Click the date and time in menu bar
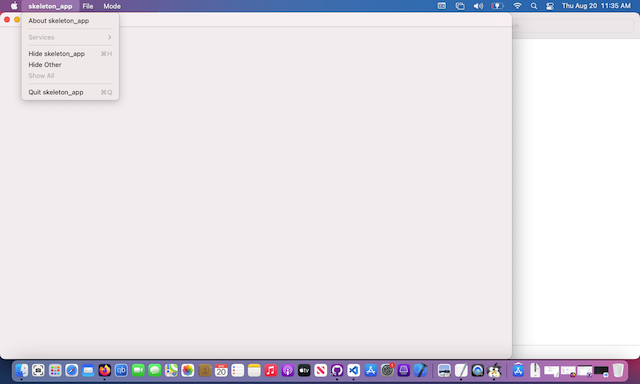 (596, 6)
